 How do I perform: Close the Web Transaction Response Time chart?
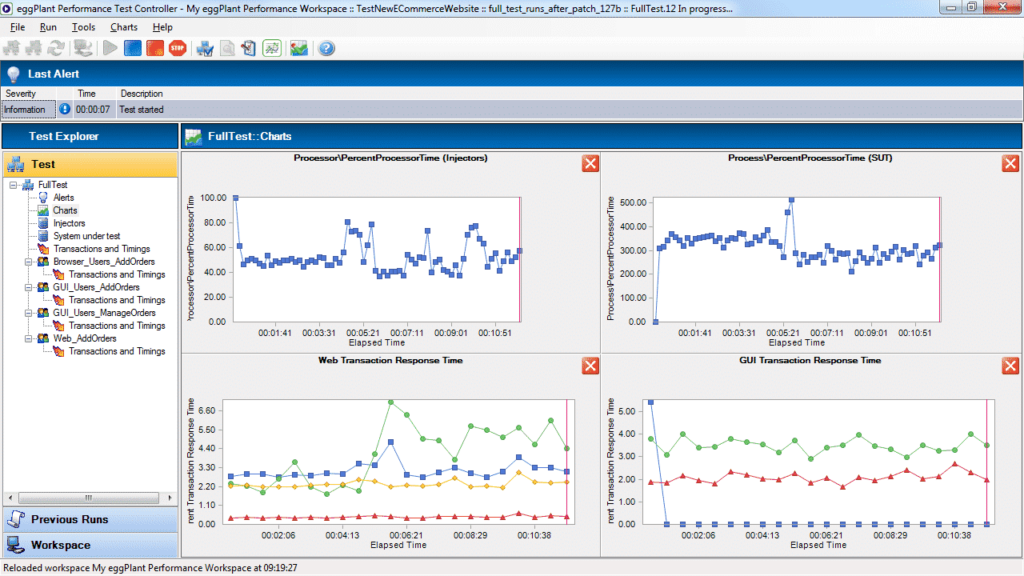[590, 366]
